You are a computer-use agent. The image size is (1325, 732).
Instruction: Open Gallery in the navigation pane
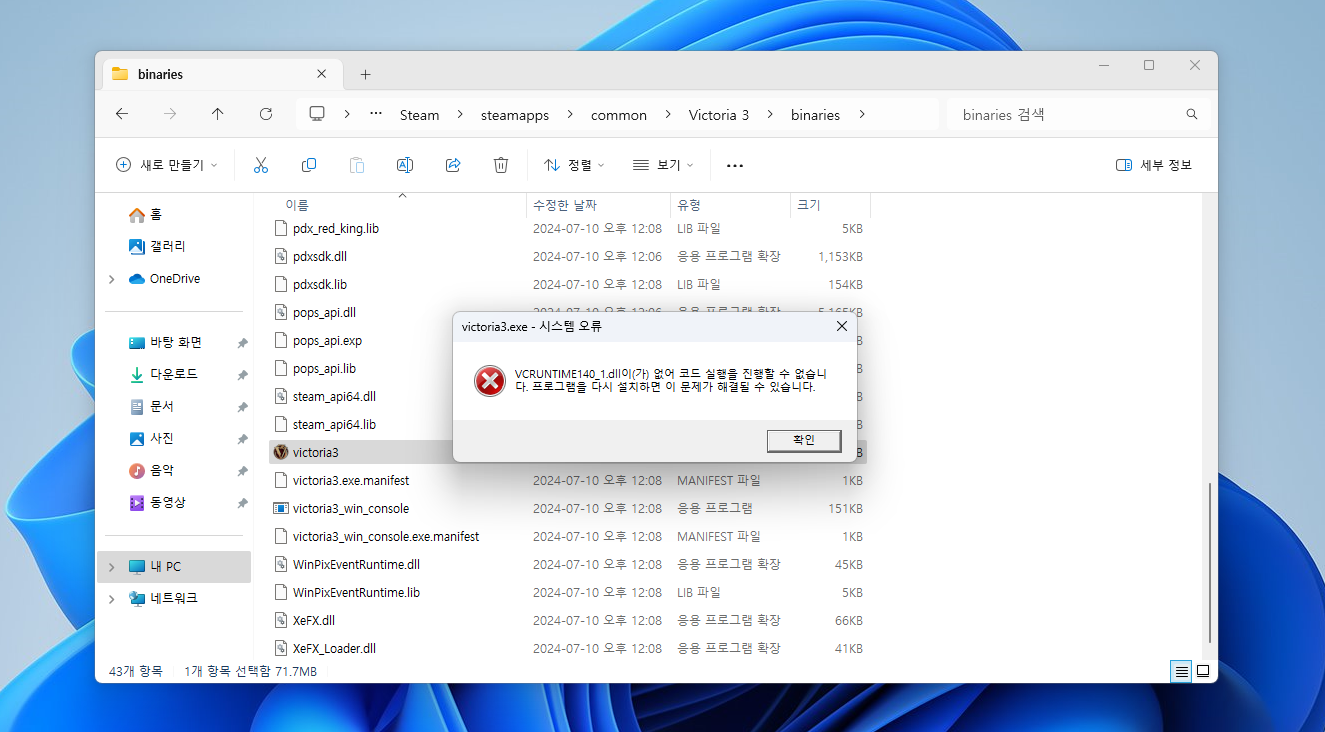coord(157,247)
